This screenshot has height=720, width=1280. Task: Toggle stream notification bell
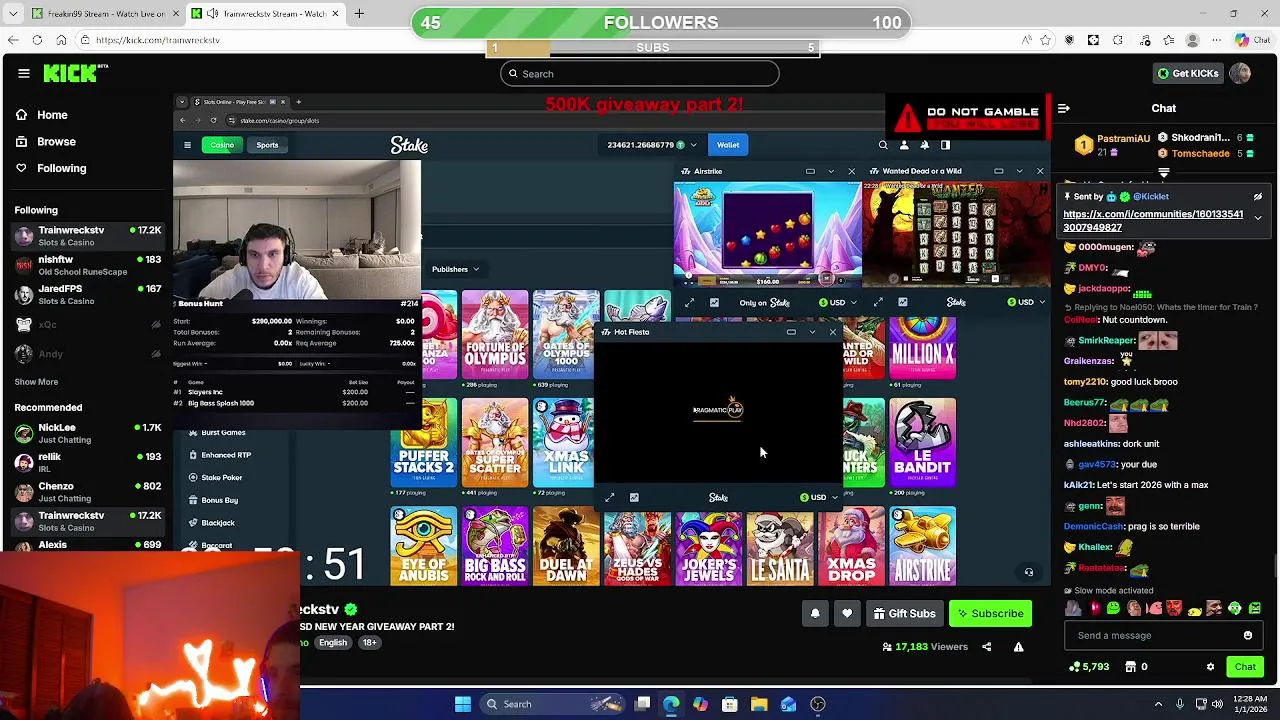point(815,613)
